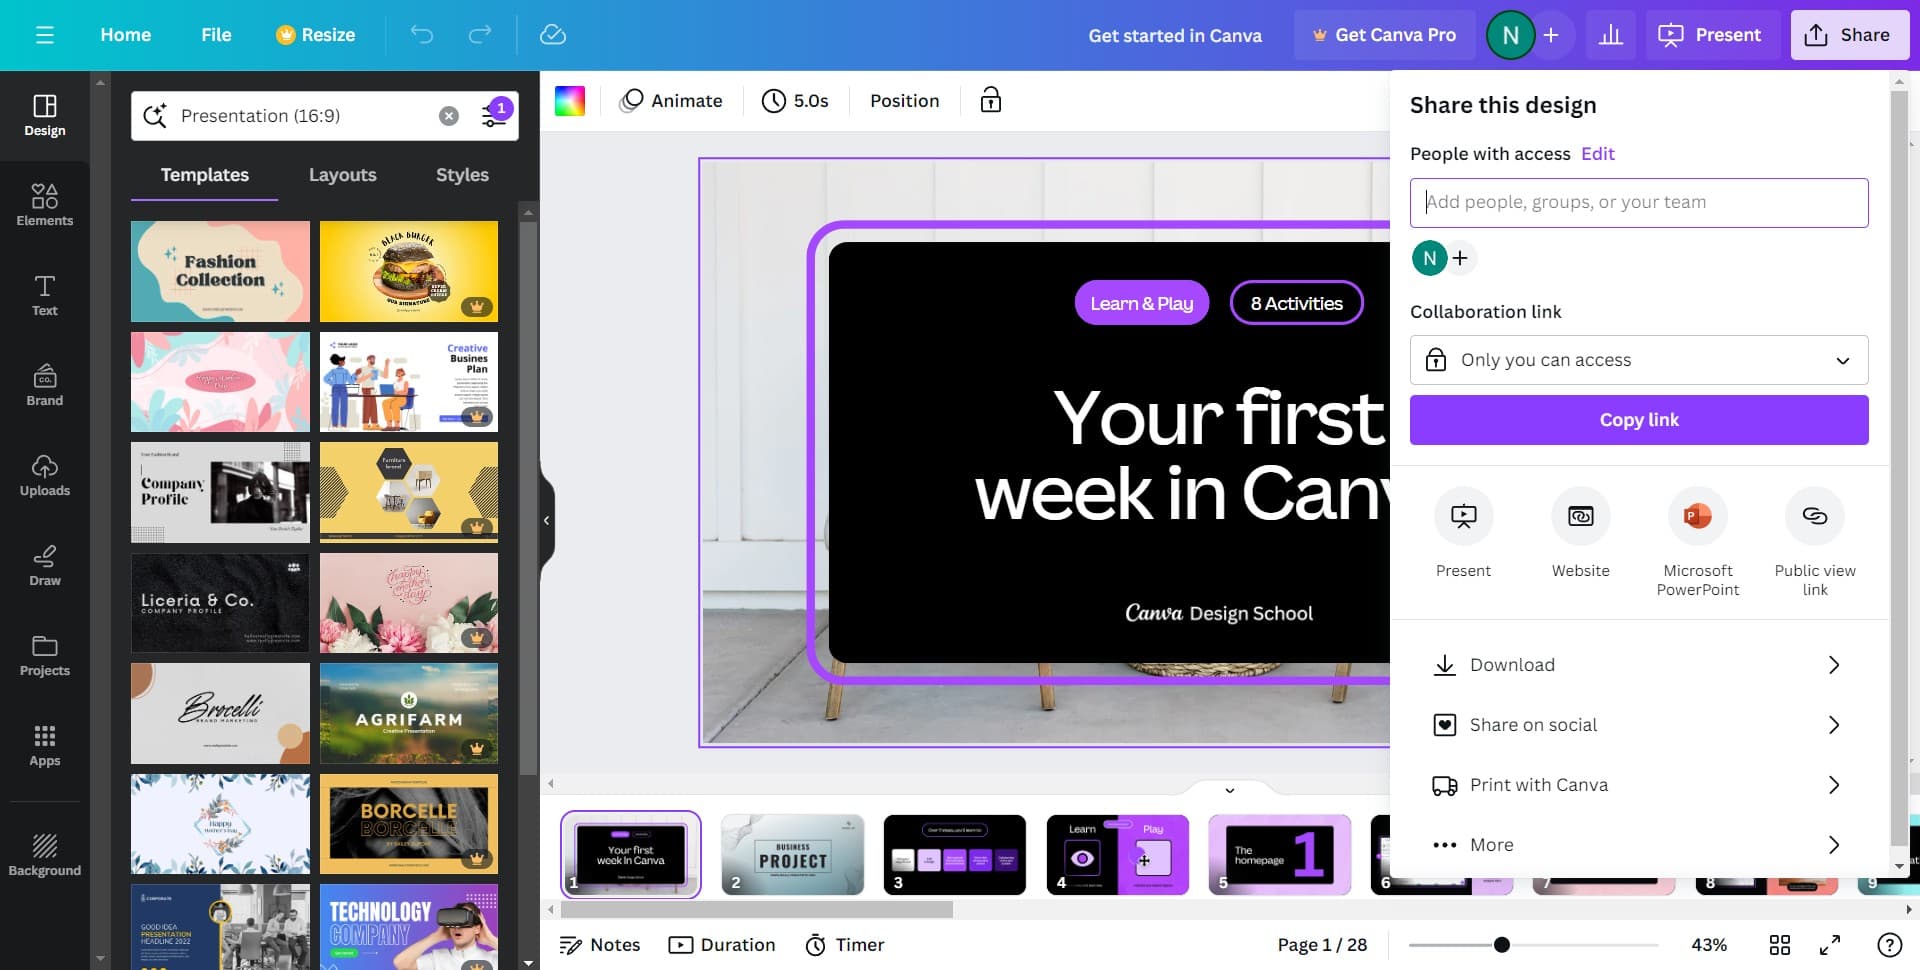Collapse the side panel with arrow handle
Viewport: 1920px width, 970px height.
tap(546, 520)
